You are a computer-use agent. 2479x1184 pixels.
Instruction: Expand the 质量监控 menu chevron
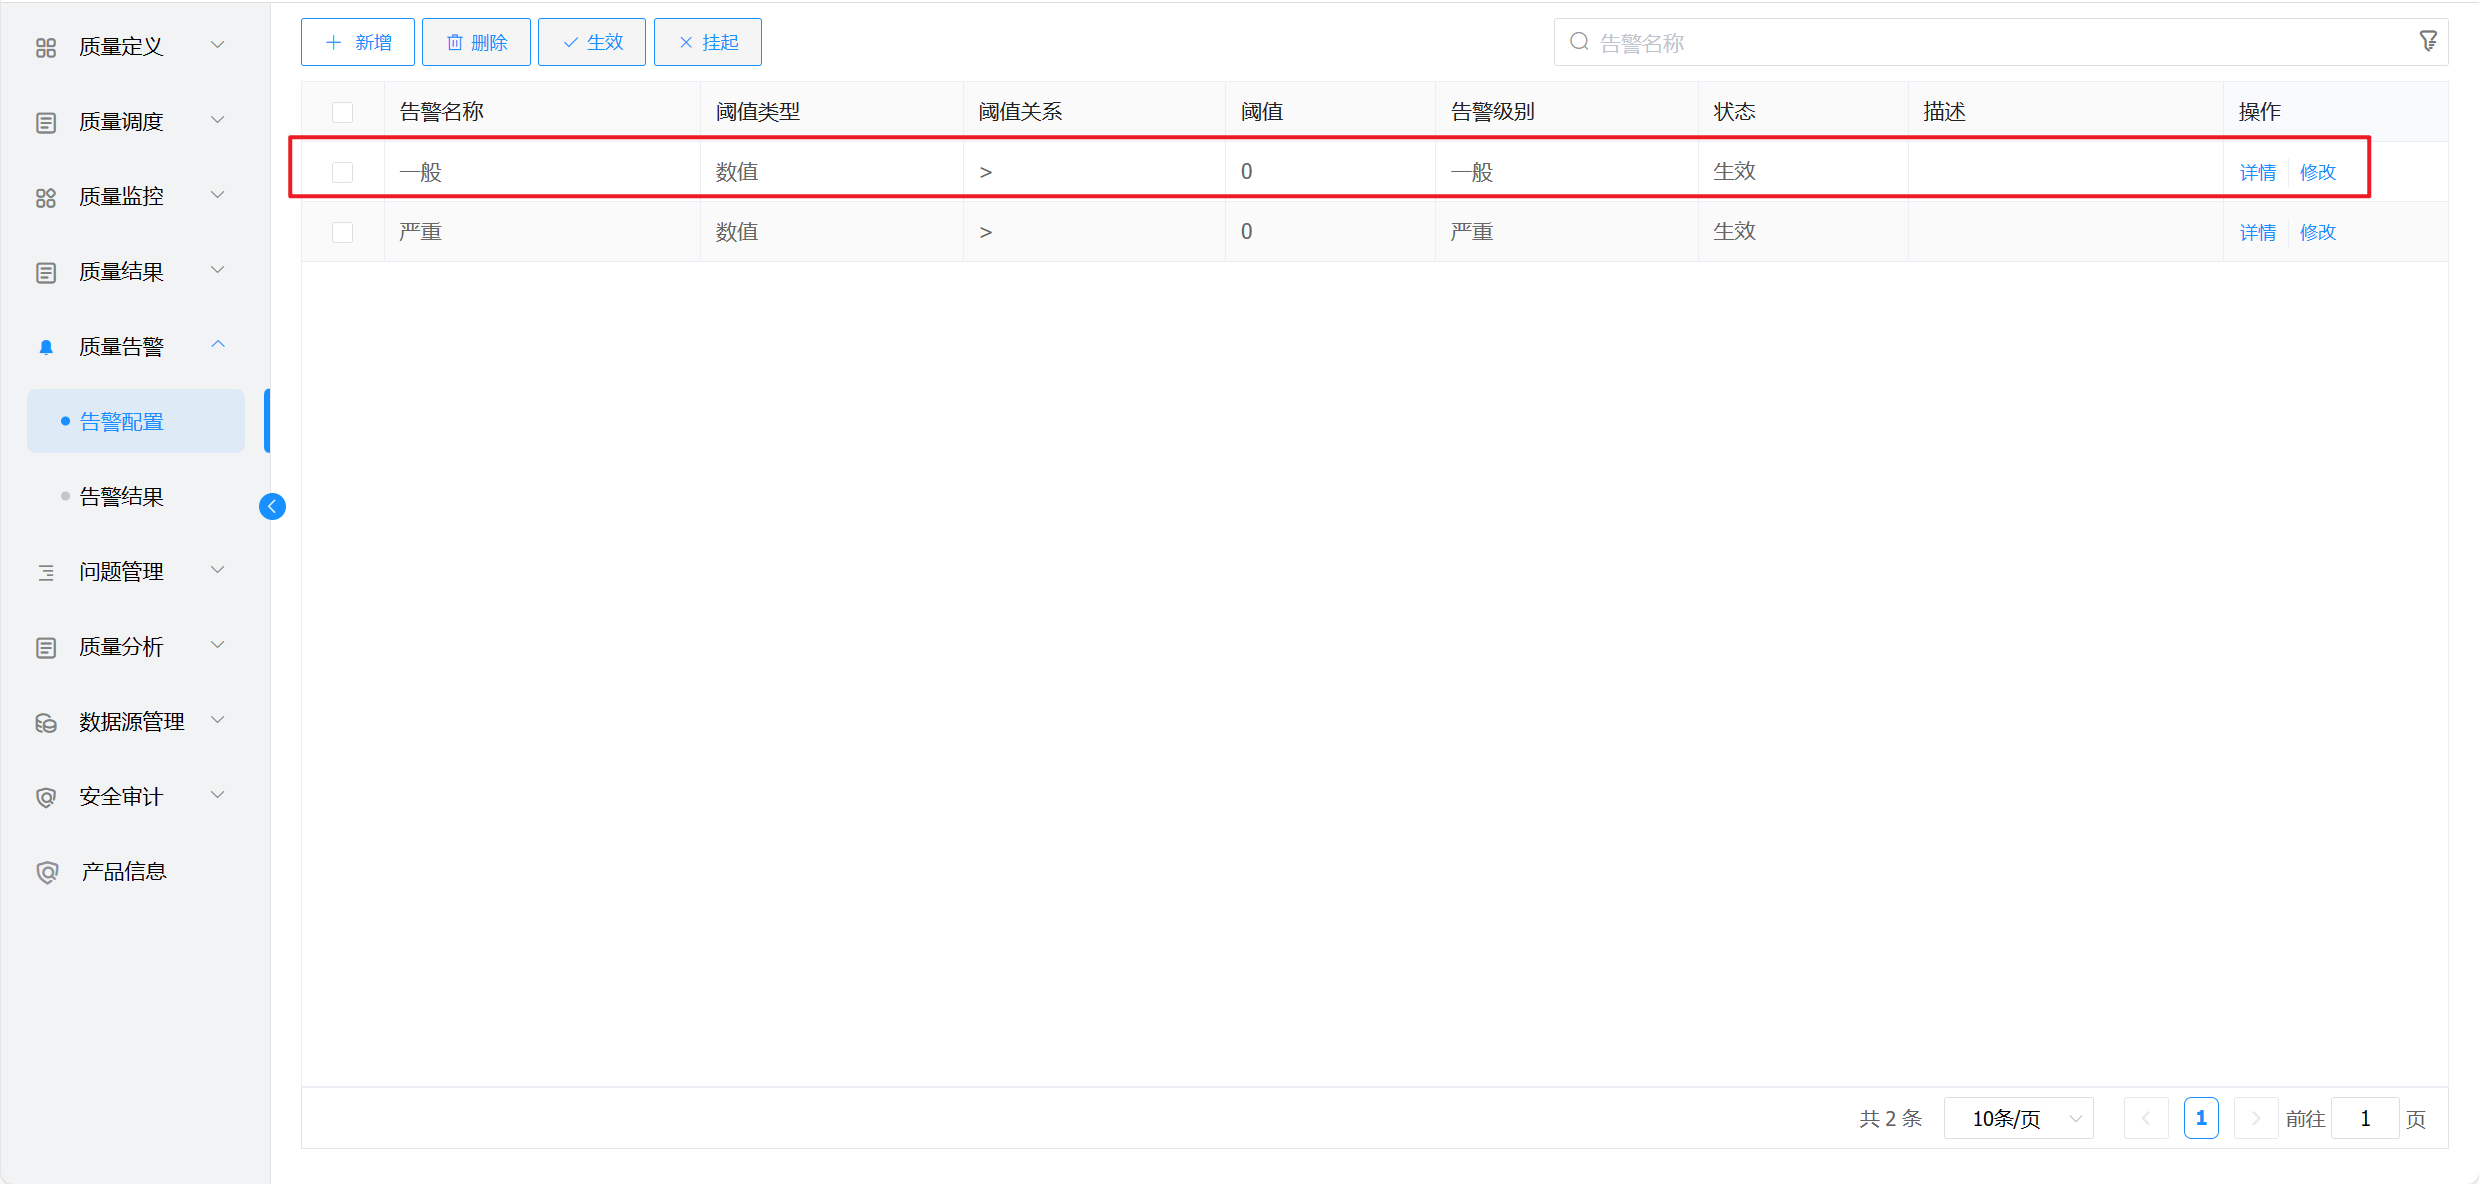pos(218,195)
